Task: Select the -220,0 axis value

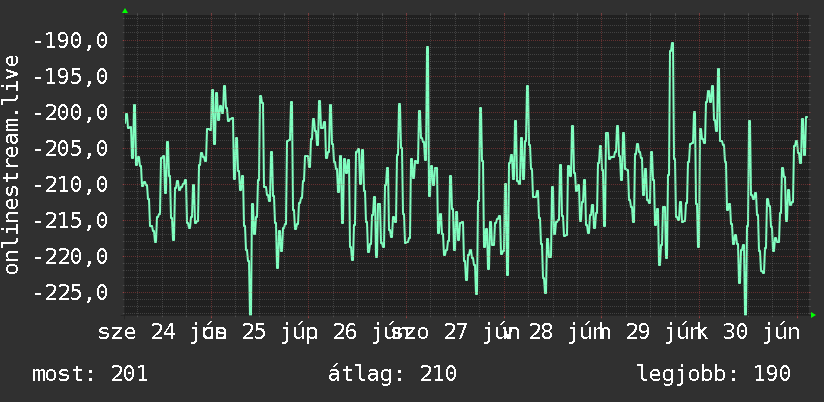Action: (x=70, y=256)
